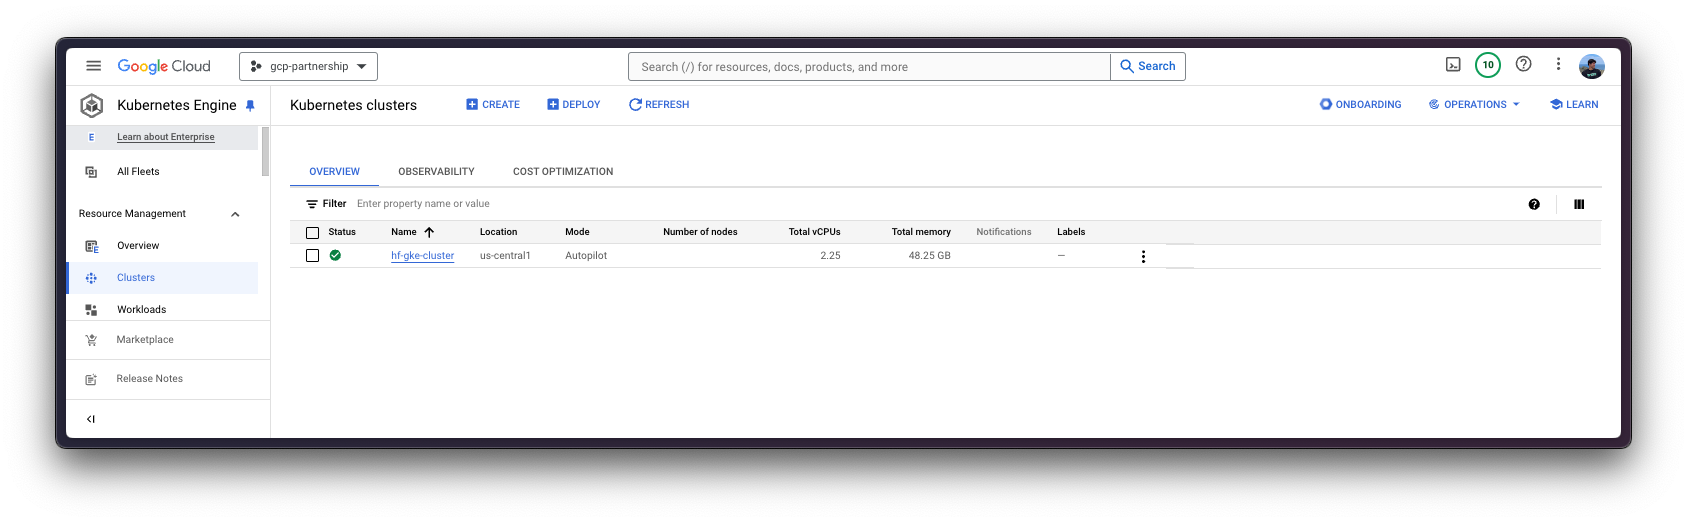
Task: Open table filter help icon
Action: point(1534,204)
